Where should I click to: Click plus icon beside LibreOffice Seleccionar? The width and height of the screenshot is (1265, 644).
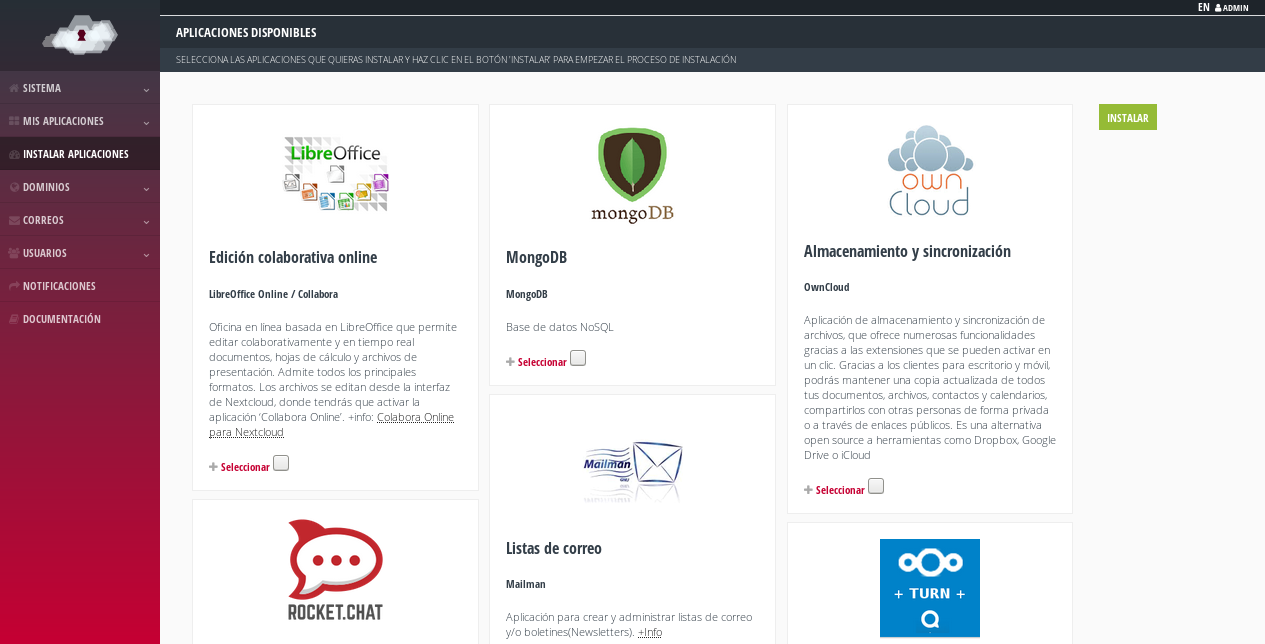pyautogui.click(x=213, y=467)
